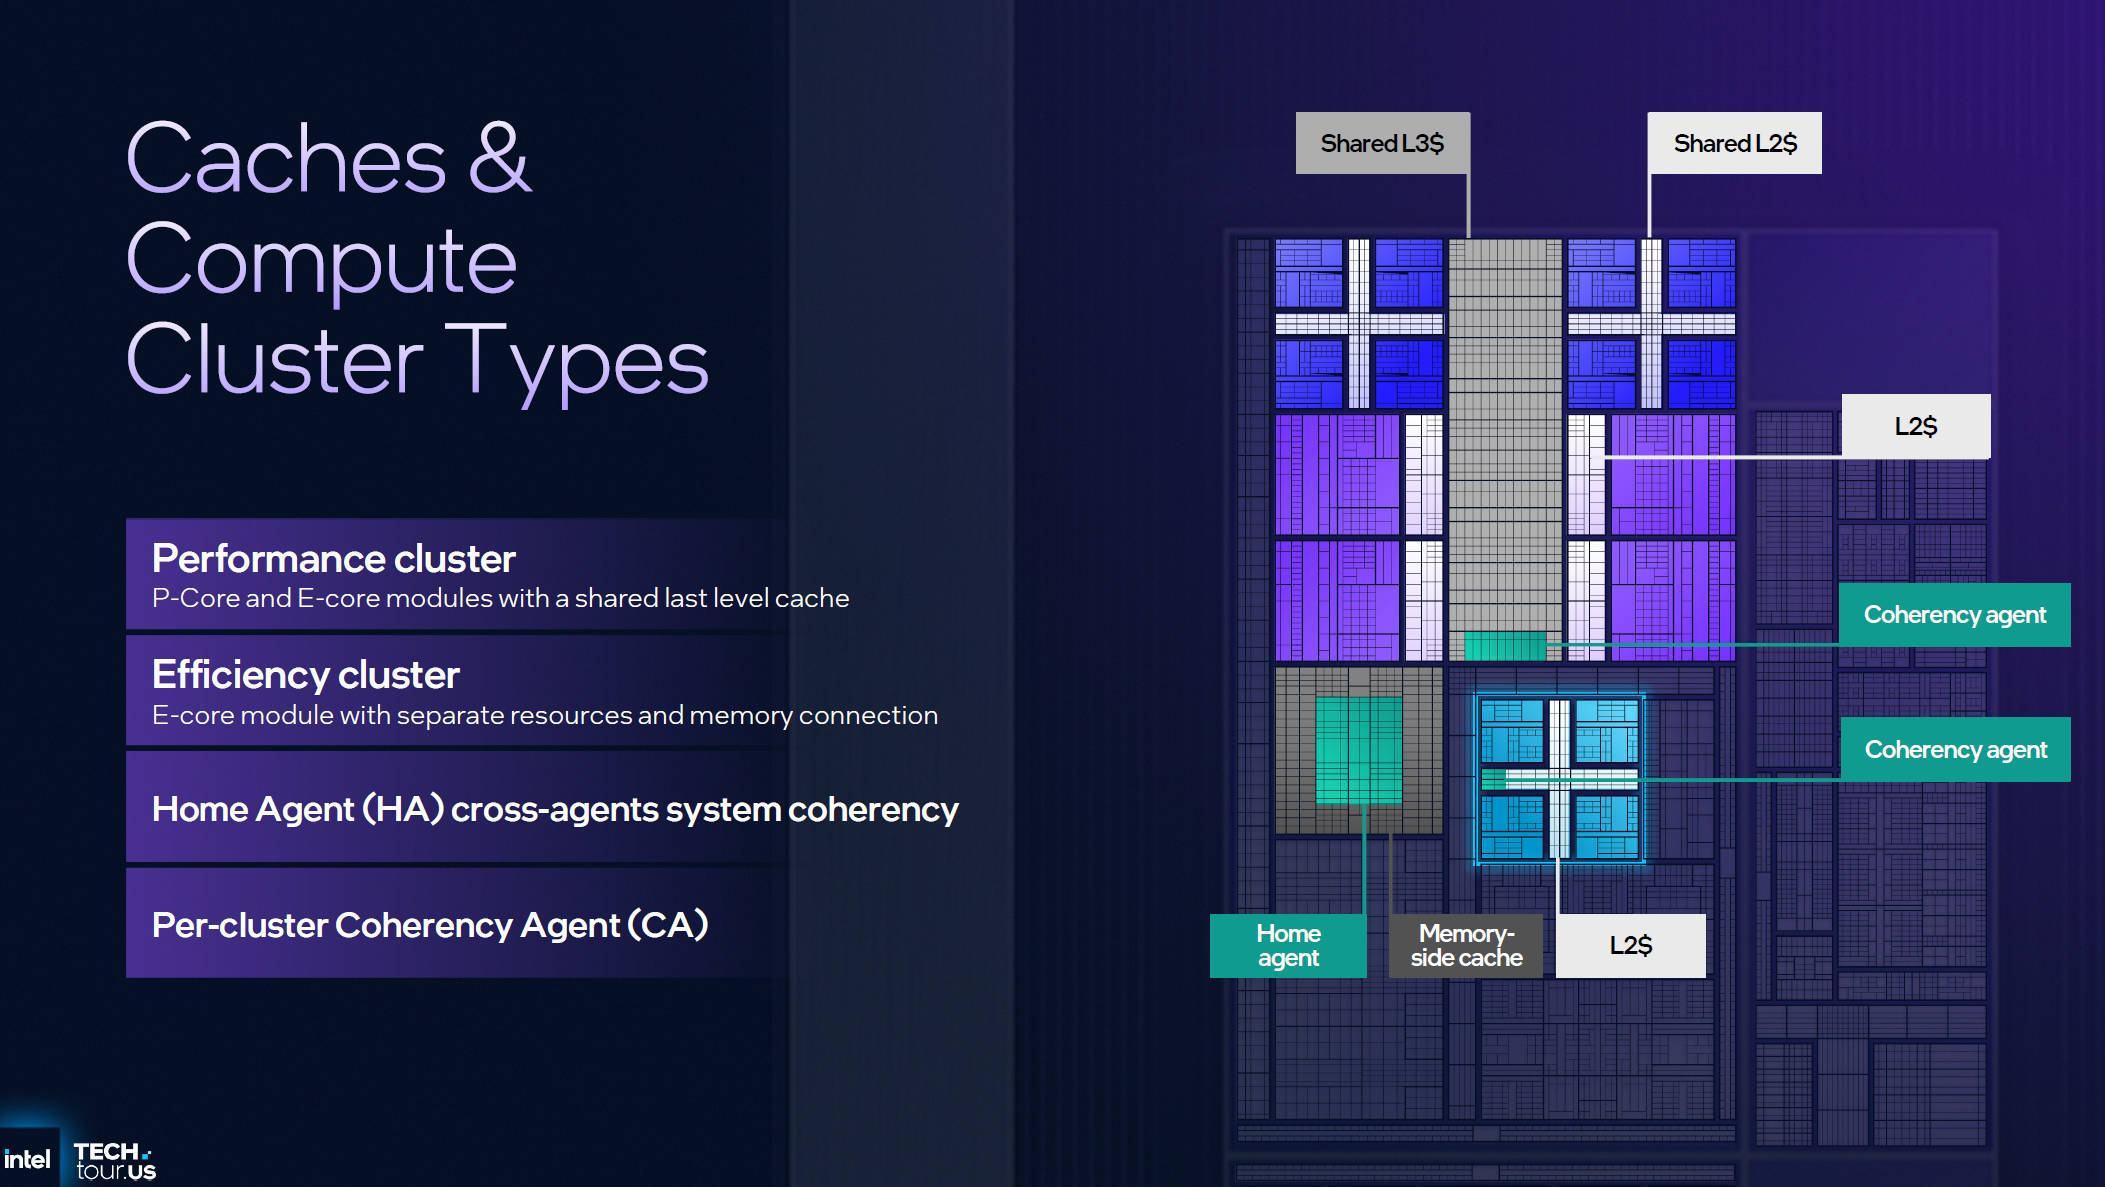Click the top-right blue E-core cluster
Viewport: 2105px width, 1187px height.
(1651, 323)
